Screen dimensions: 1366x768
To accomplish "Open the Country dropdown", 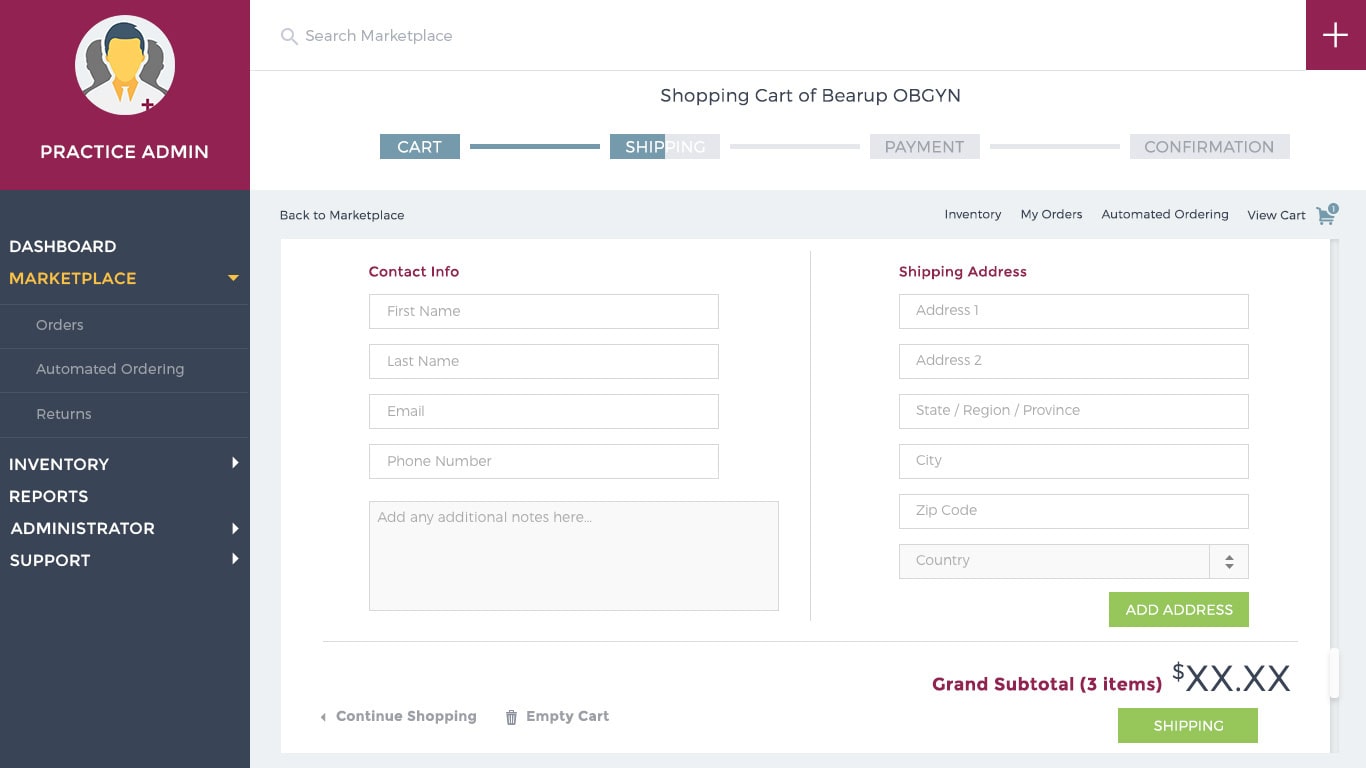I will (x=1228, y=561).
